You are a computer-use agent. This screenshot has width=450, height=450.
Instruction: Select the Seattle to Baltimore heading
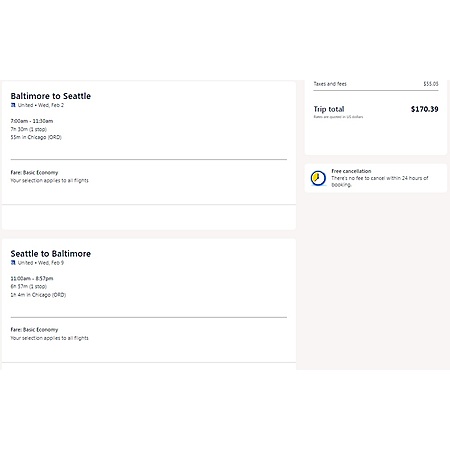51,254
